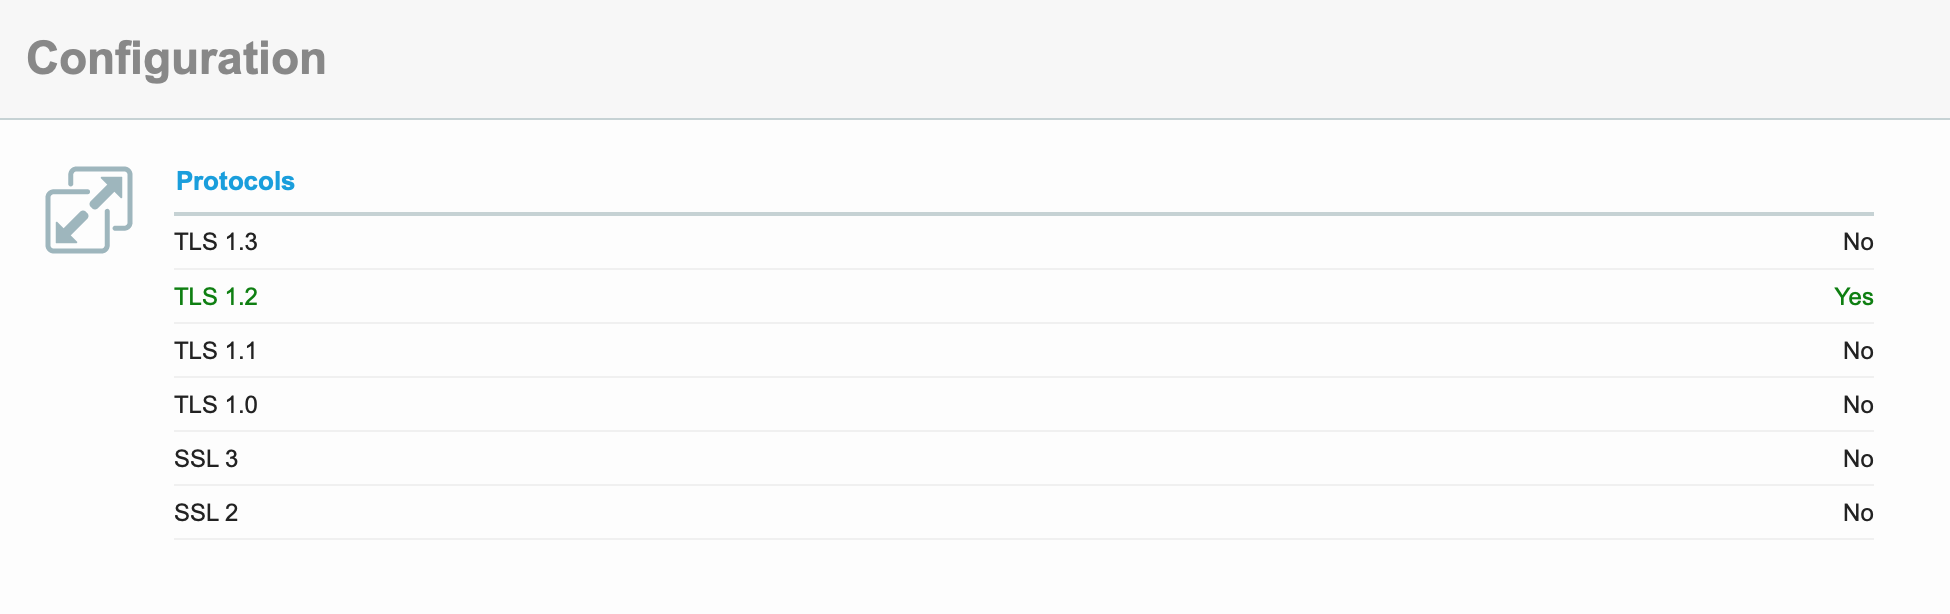The height and width of the screenshot is (614, 1950).
Task: Click the No value for SSL 3
Action: pos(1858,459)
